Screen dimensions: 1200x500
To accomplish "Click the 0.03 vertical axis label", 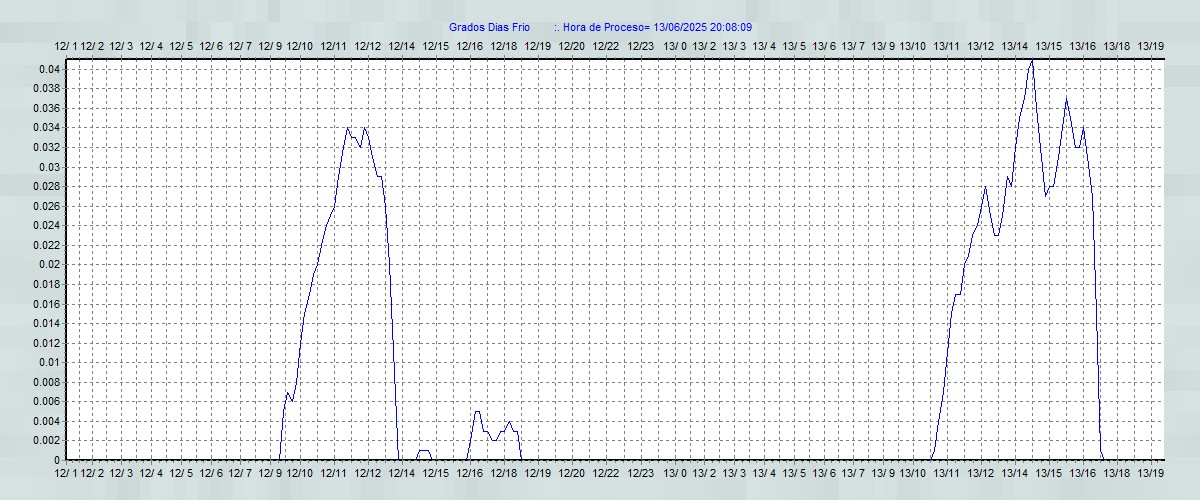I will coord(48,167).
